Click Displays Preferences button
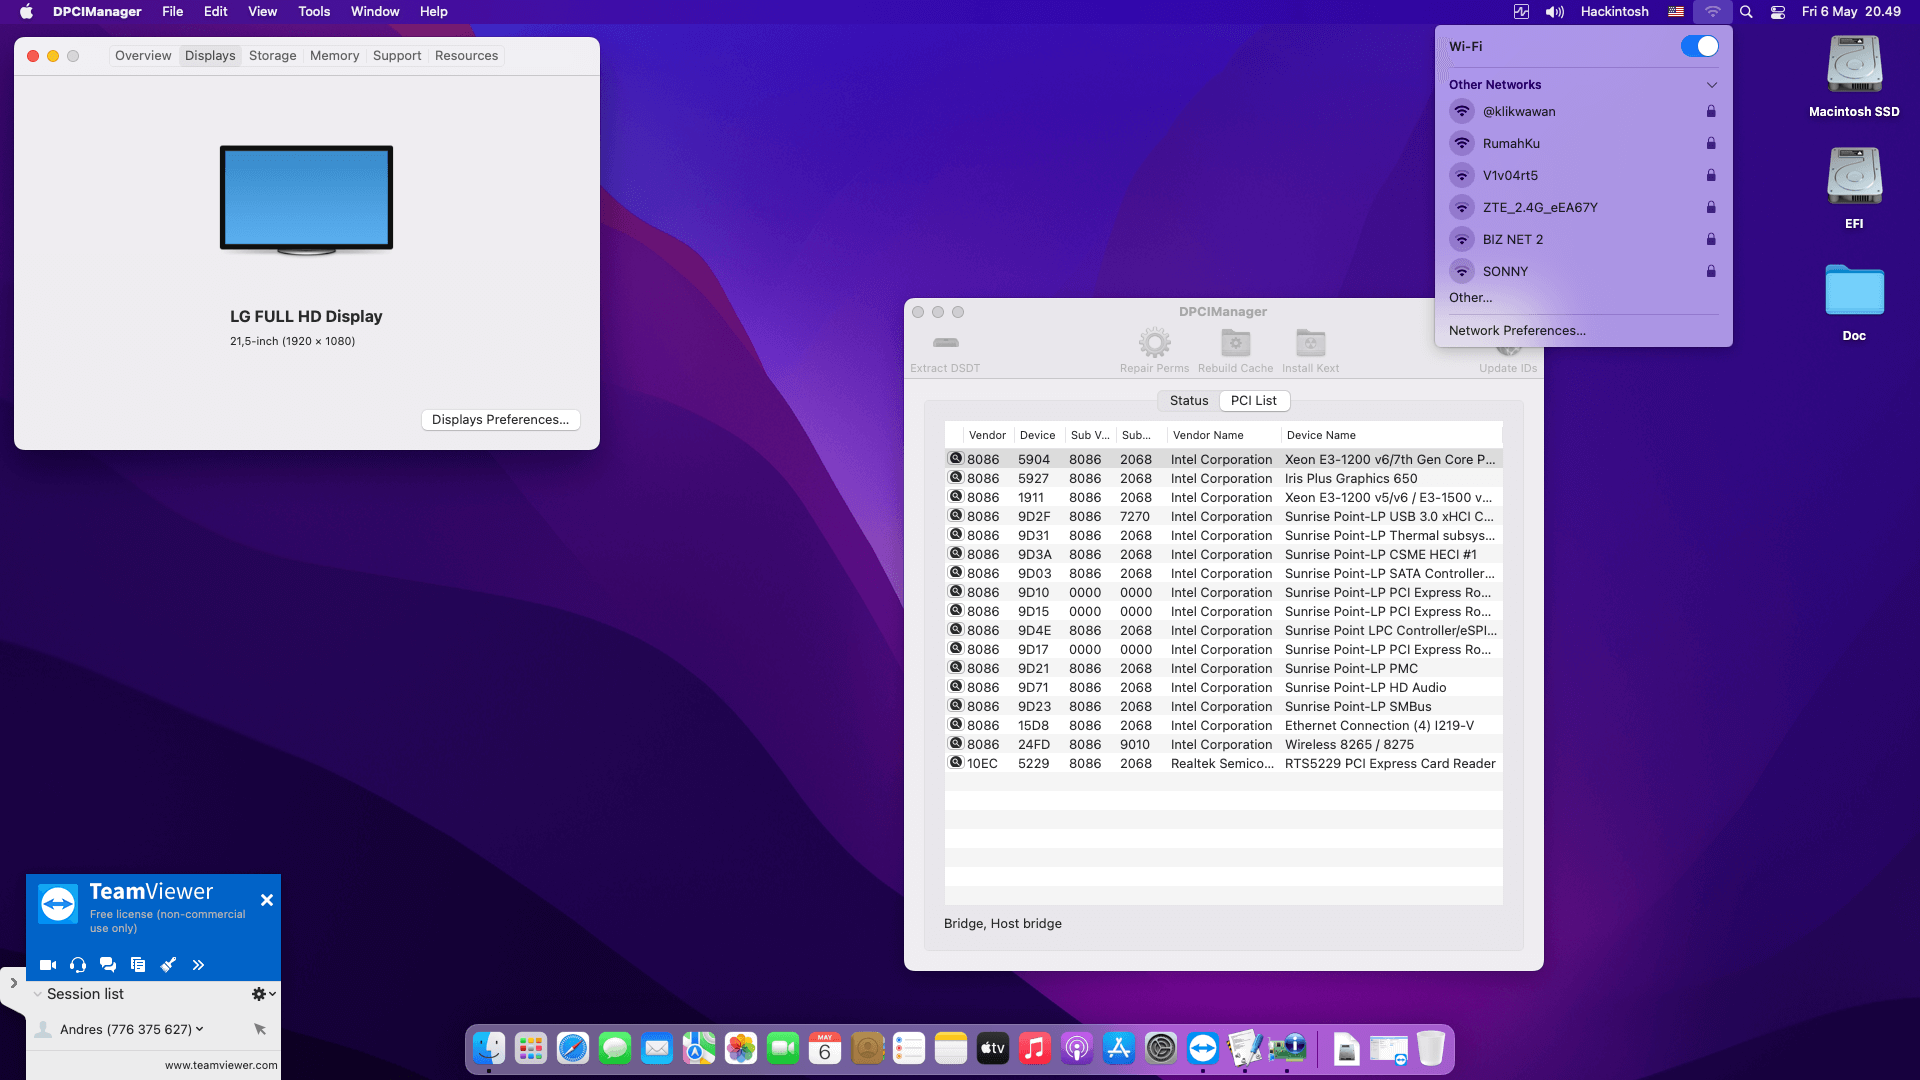Viewport: 1920px width, 1080px height. [500, 420]
